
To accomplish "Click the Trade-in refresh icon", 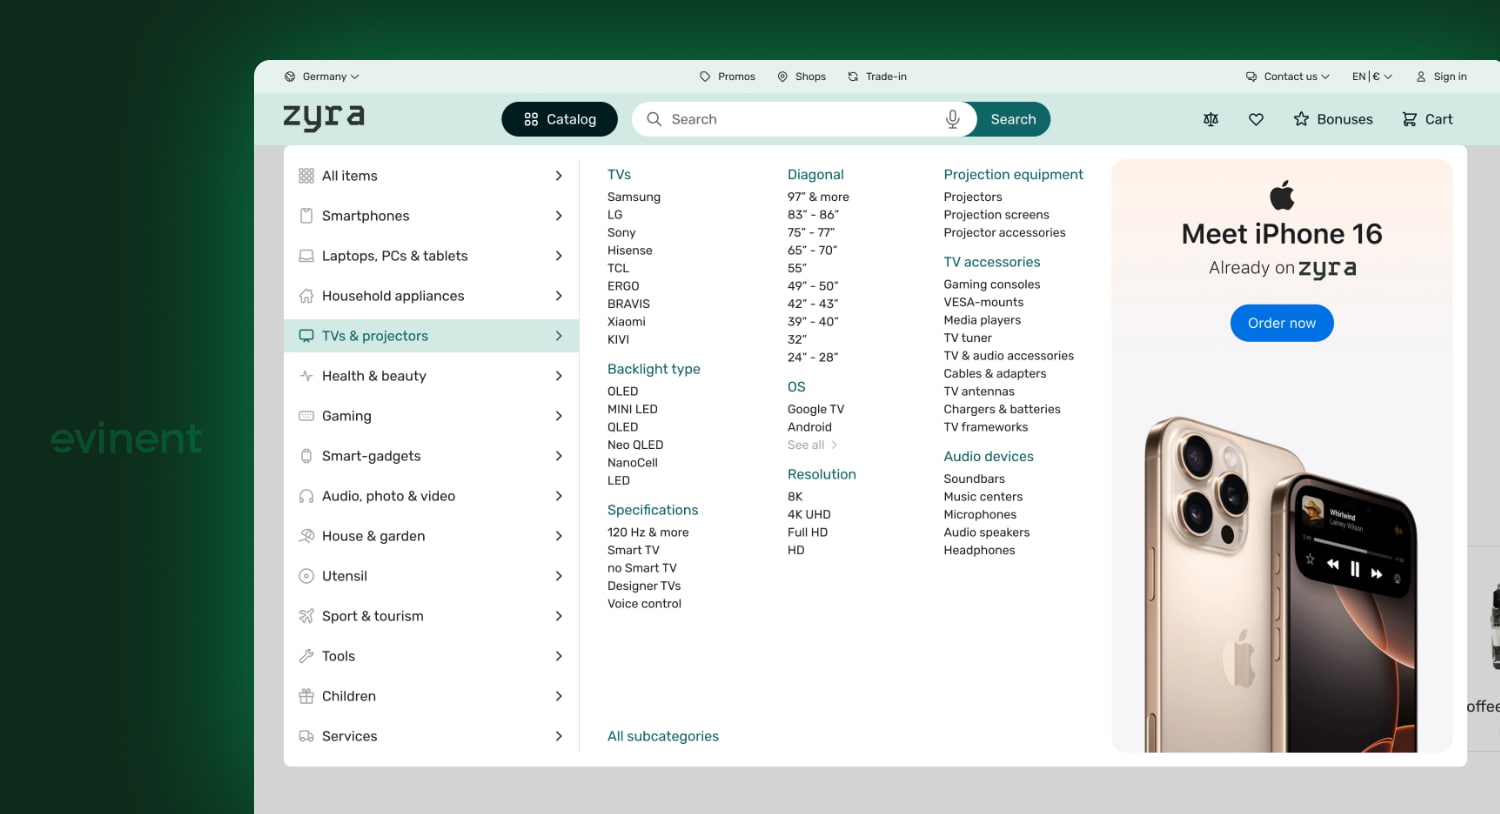I will click(853, 76).
